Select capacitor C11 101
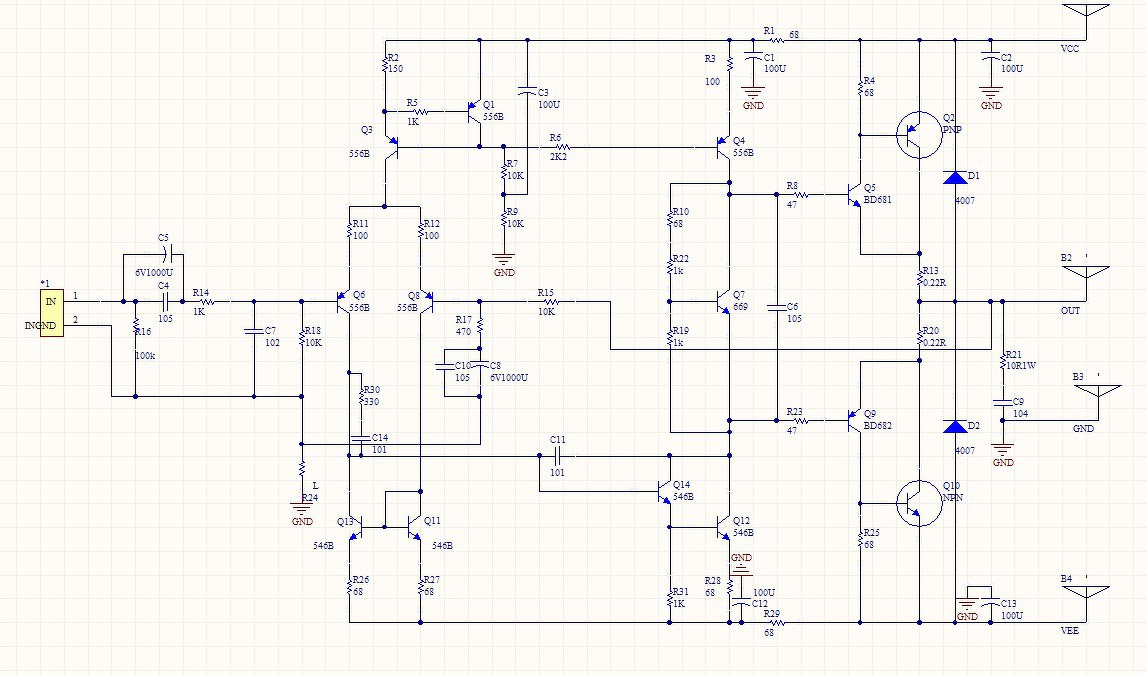 coord(557,456)
